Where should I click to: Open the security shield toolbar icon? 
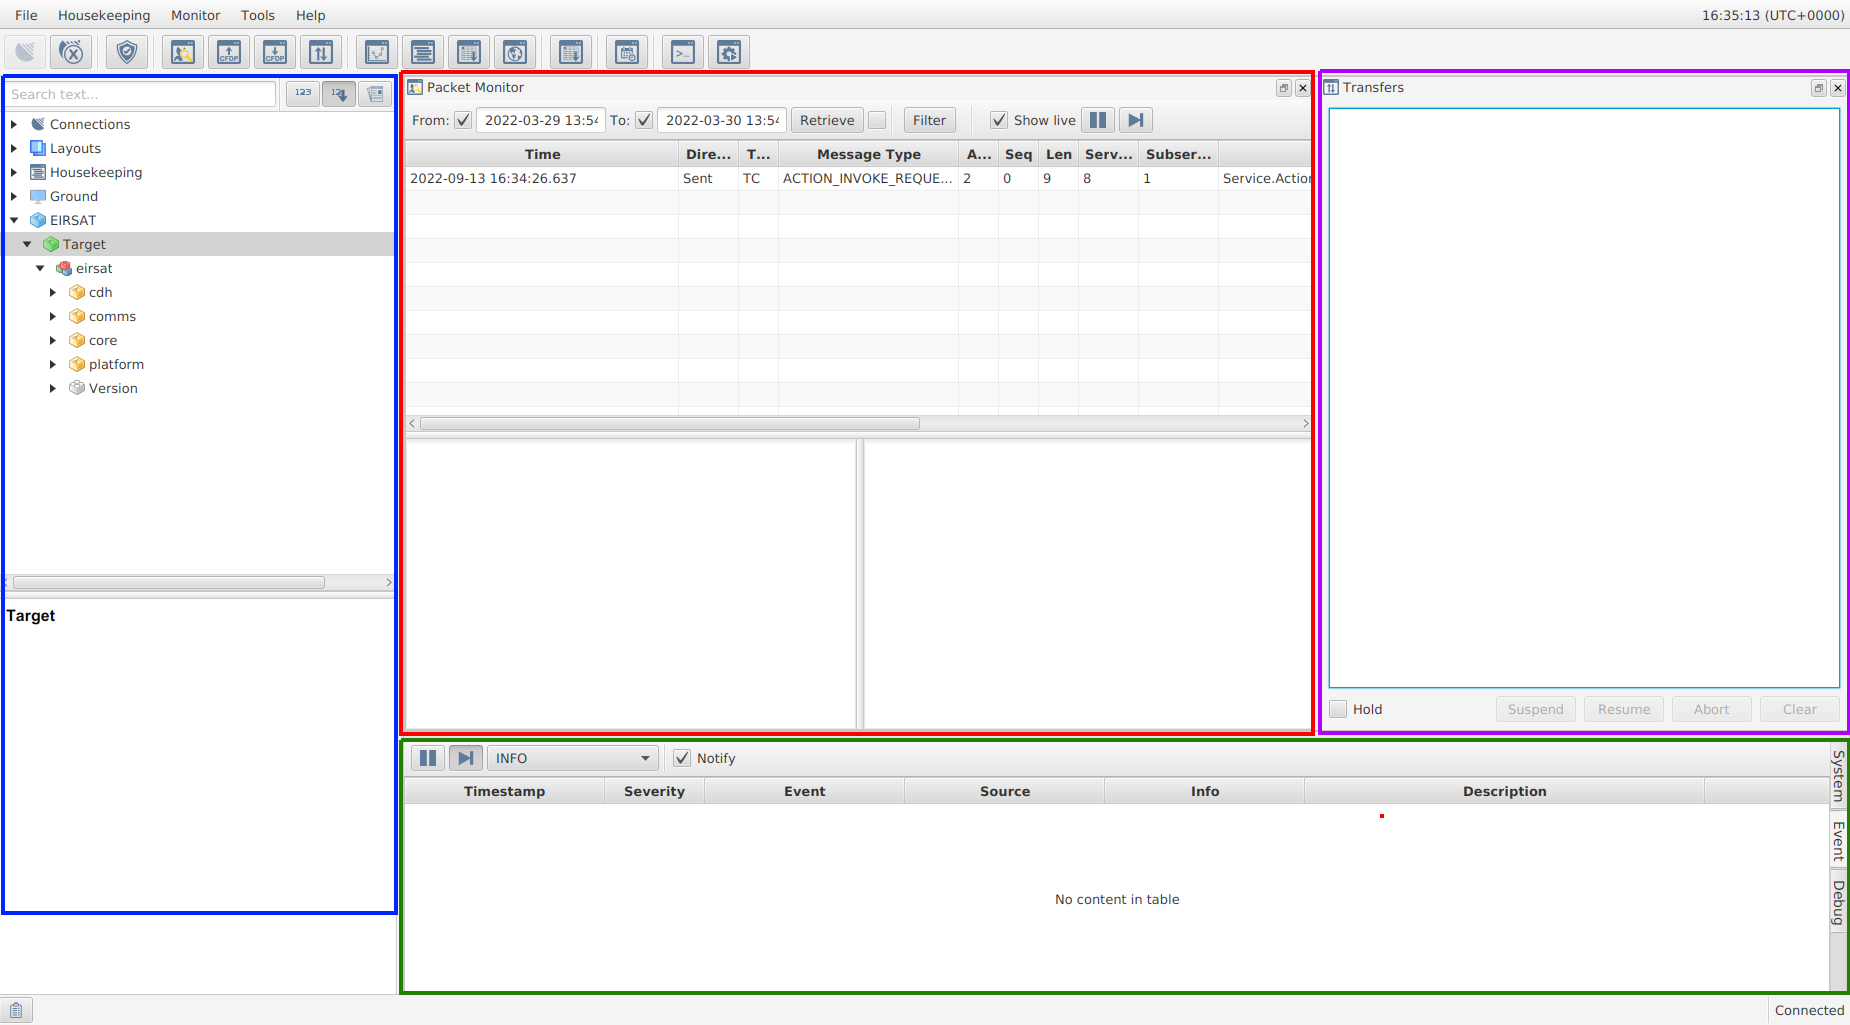pyautogui.click(x=127, y=52)
